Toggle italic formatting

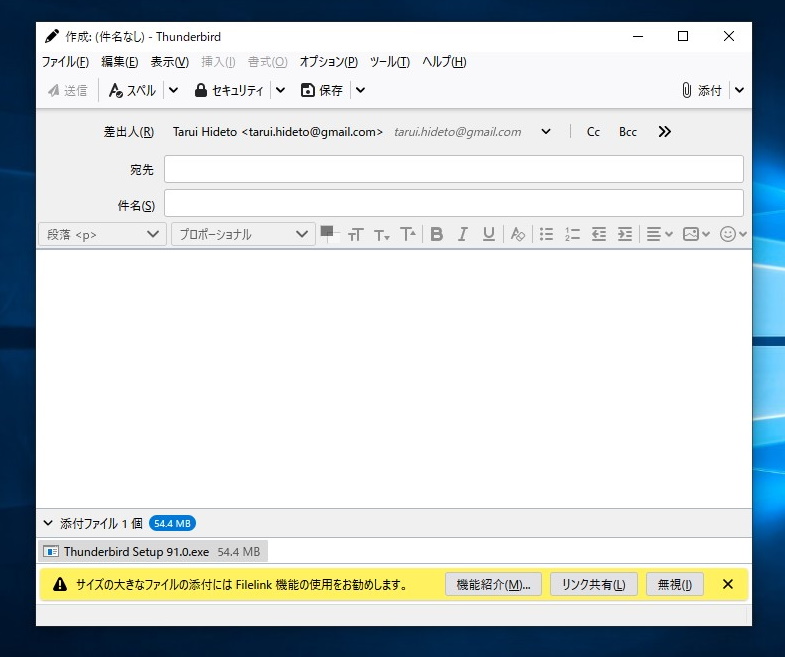463,234
